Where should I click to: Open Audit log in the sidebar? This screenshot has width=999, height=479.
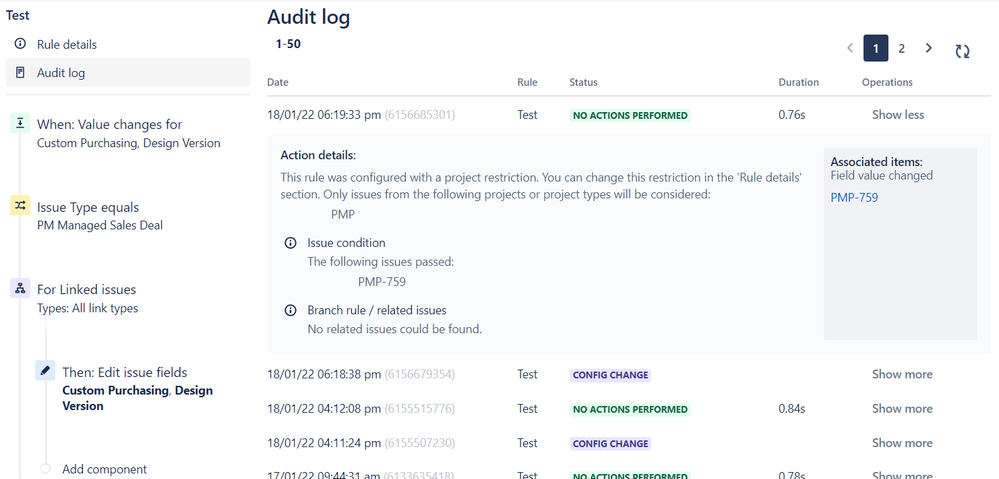(128, 73)
